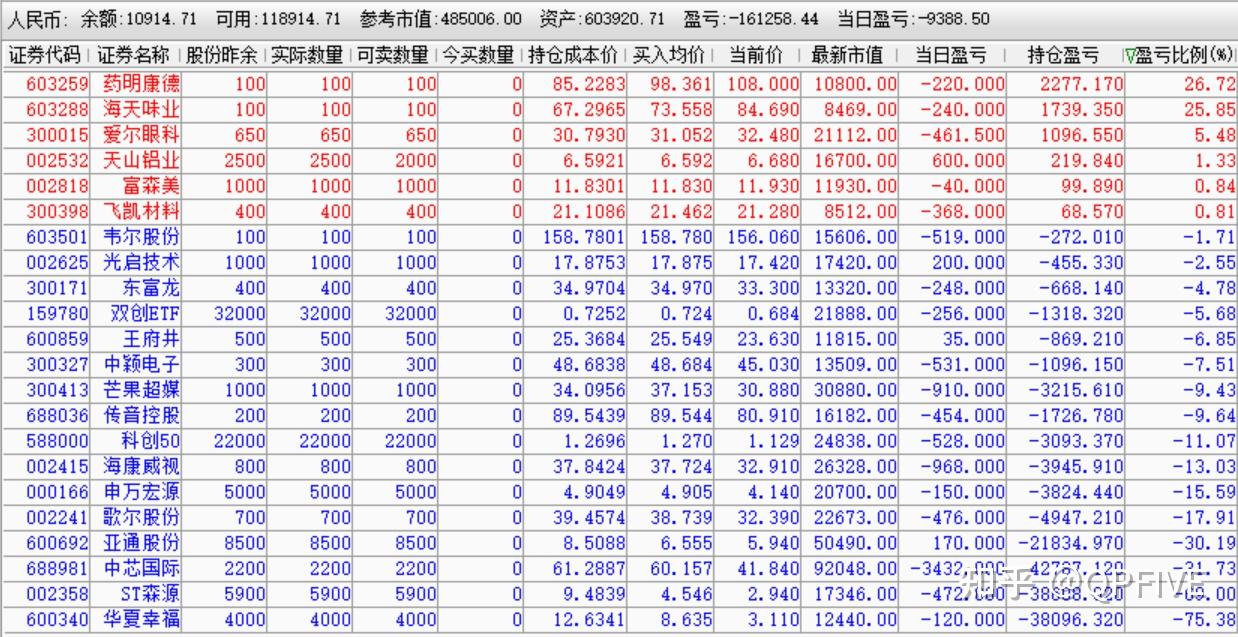Select the 爱尔眼科 stock name
Viewport: 1238px width, 637px height.
point(141,135)
